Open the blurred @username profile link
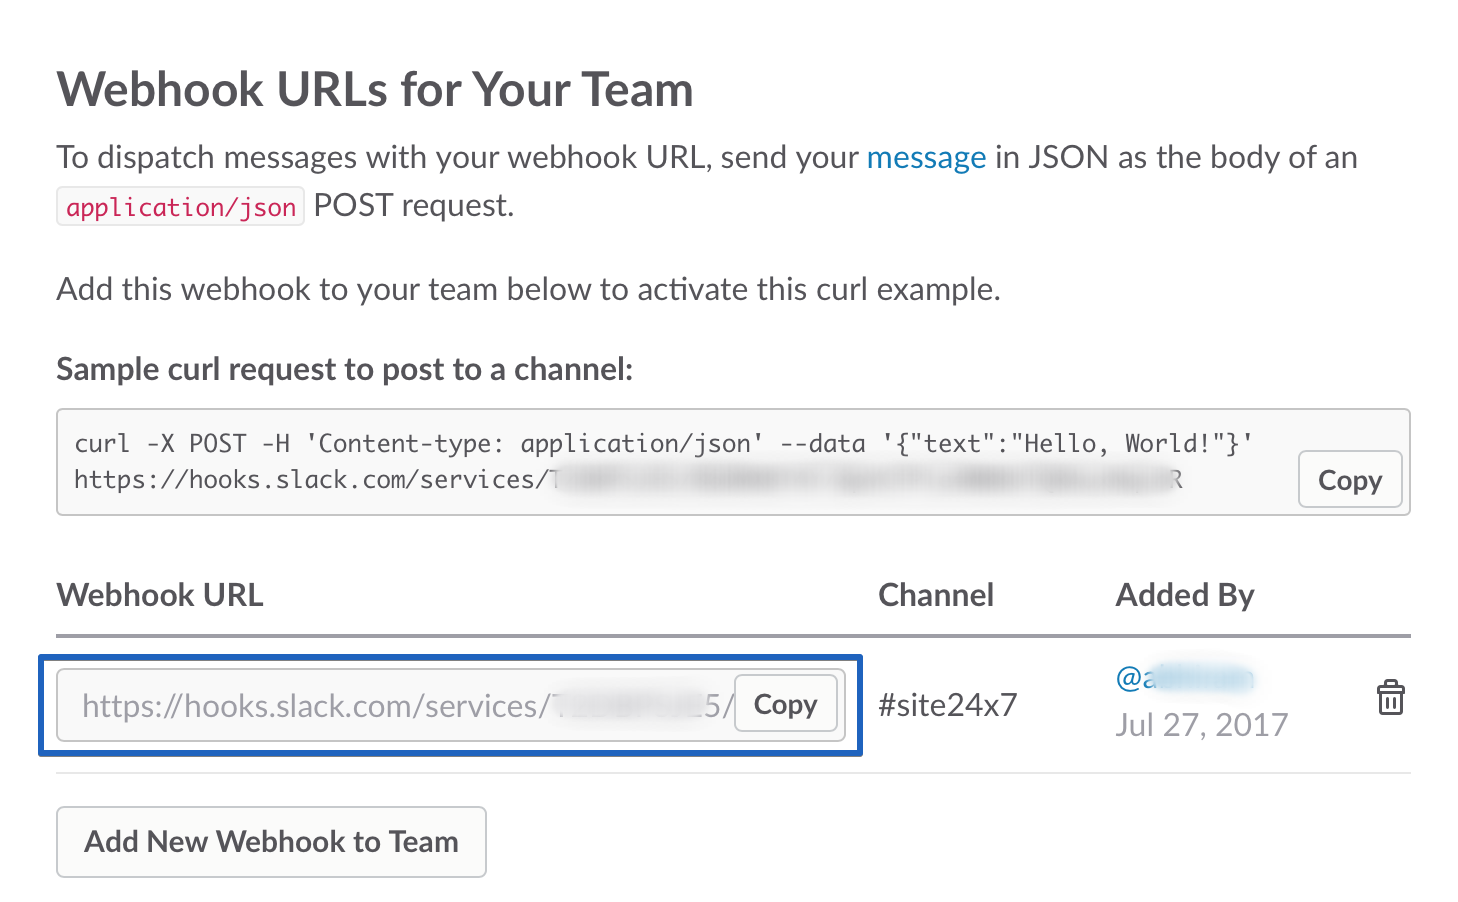 tap(1184, 678)
